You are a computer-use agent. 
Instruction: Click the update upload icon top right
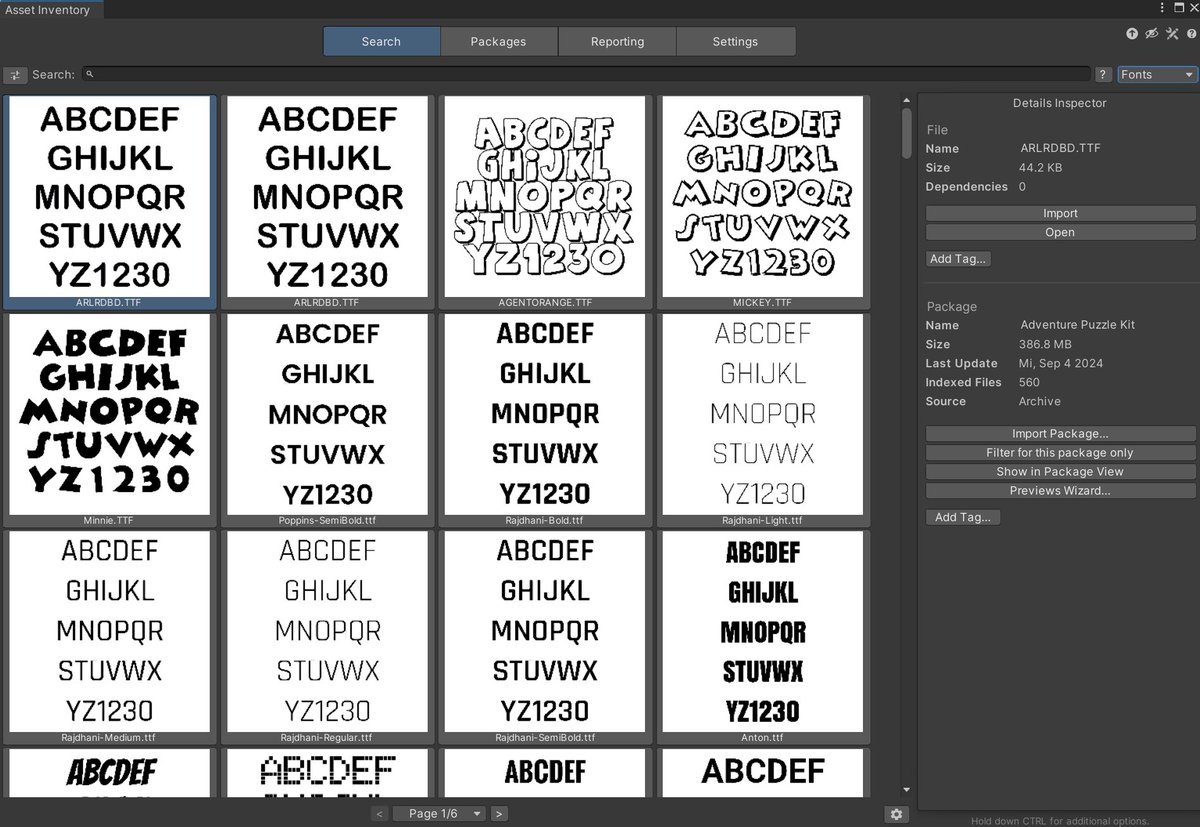tap(1133, 33)
